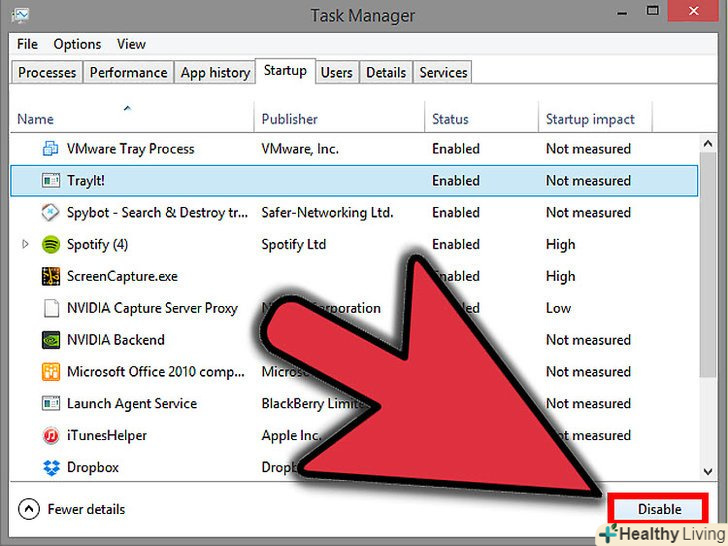Switch to the Details tab

click(x=386, y=72)
